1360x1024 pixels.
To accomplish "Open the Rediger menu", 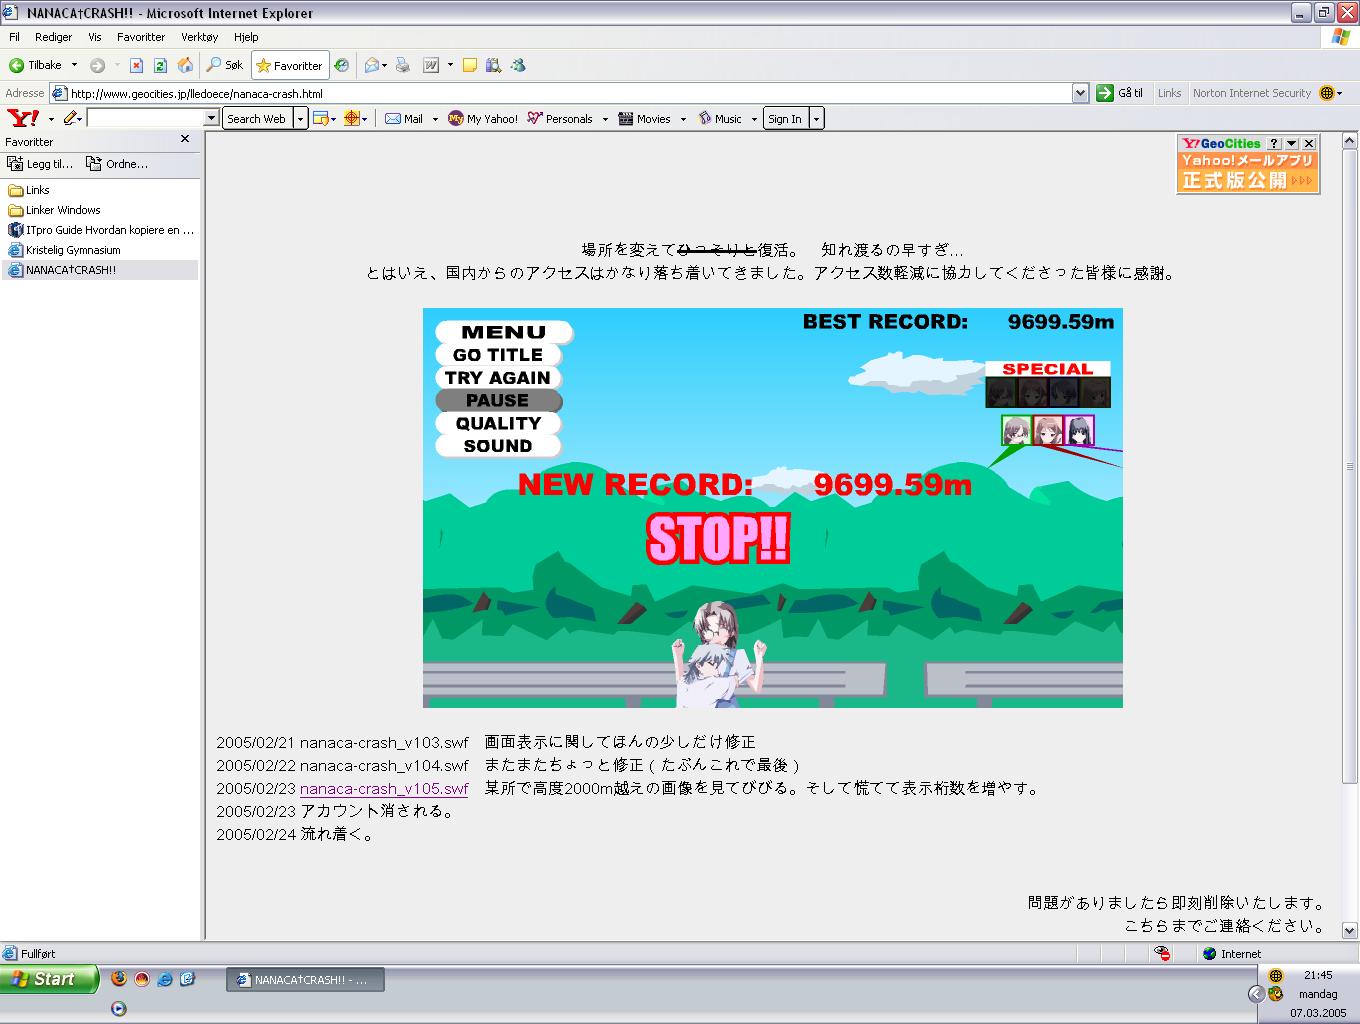I will coord(53,37).
